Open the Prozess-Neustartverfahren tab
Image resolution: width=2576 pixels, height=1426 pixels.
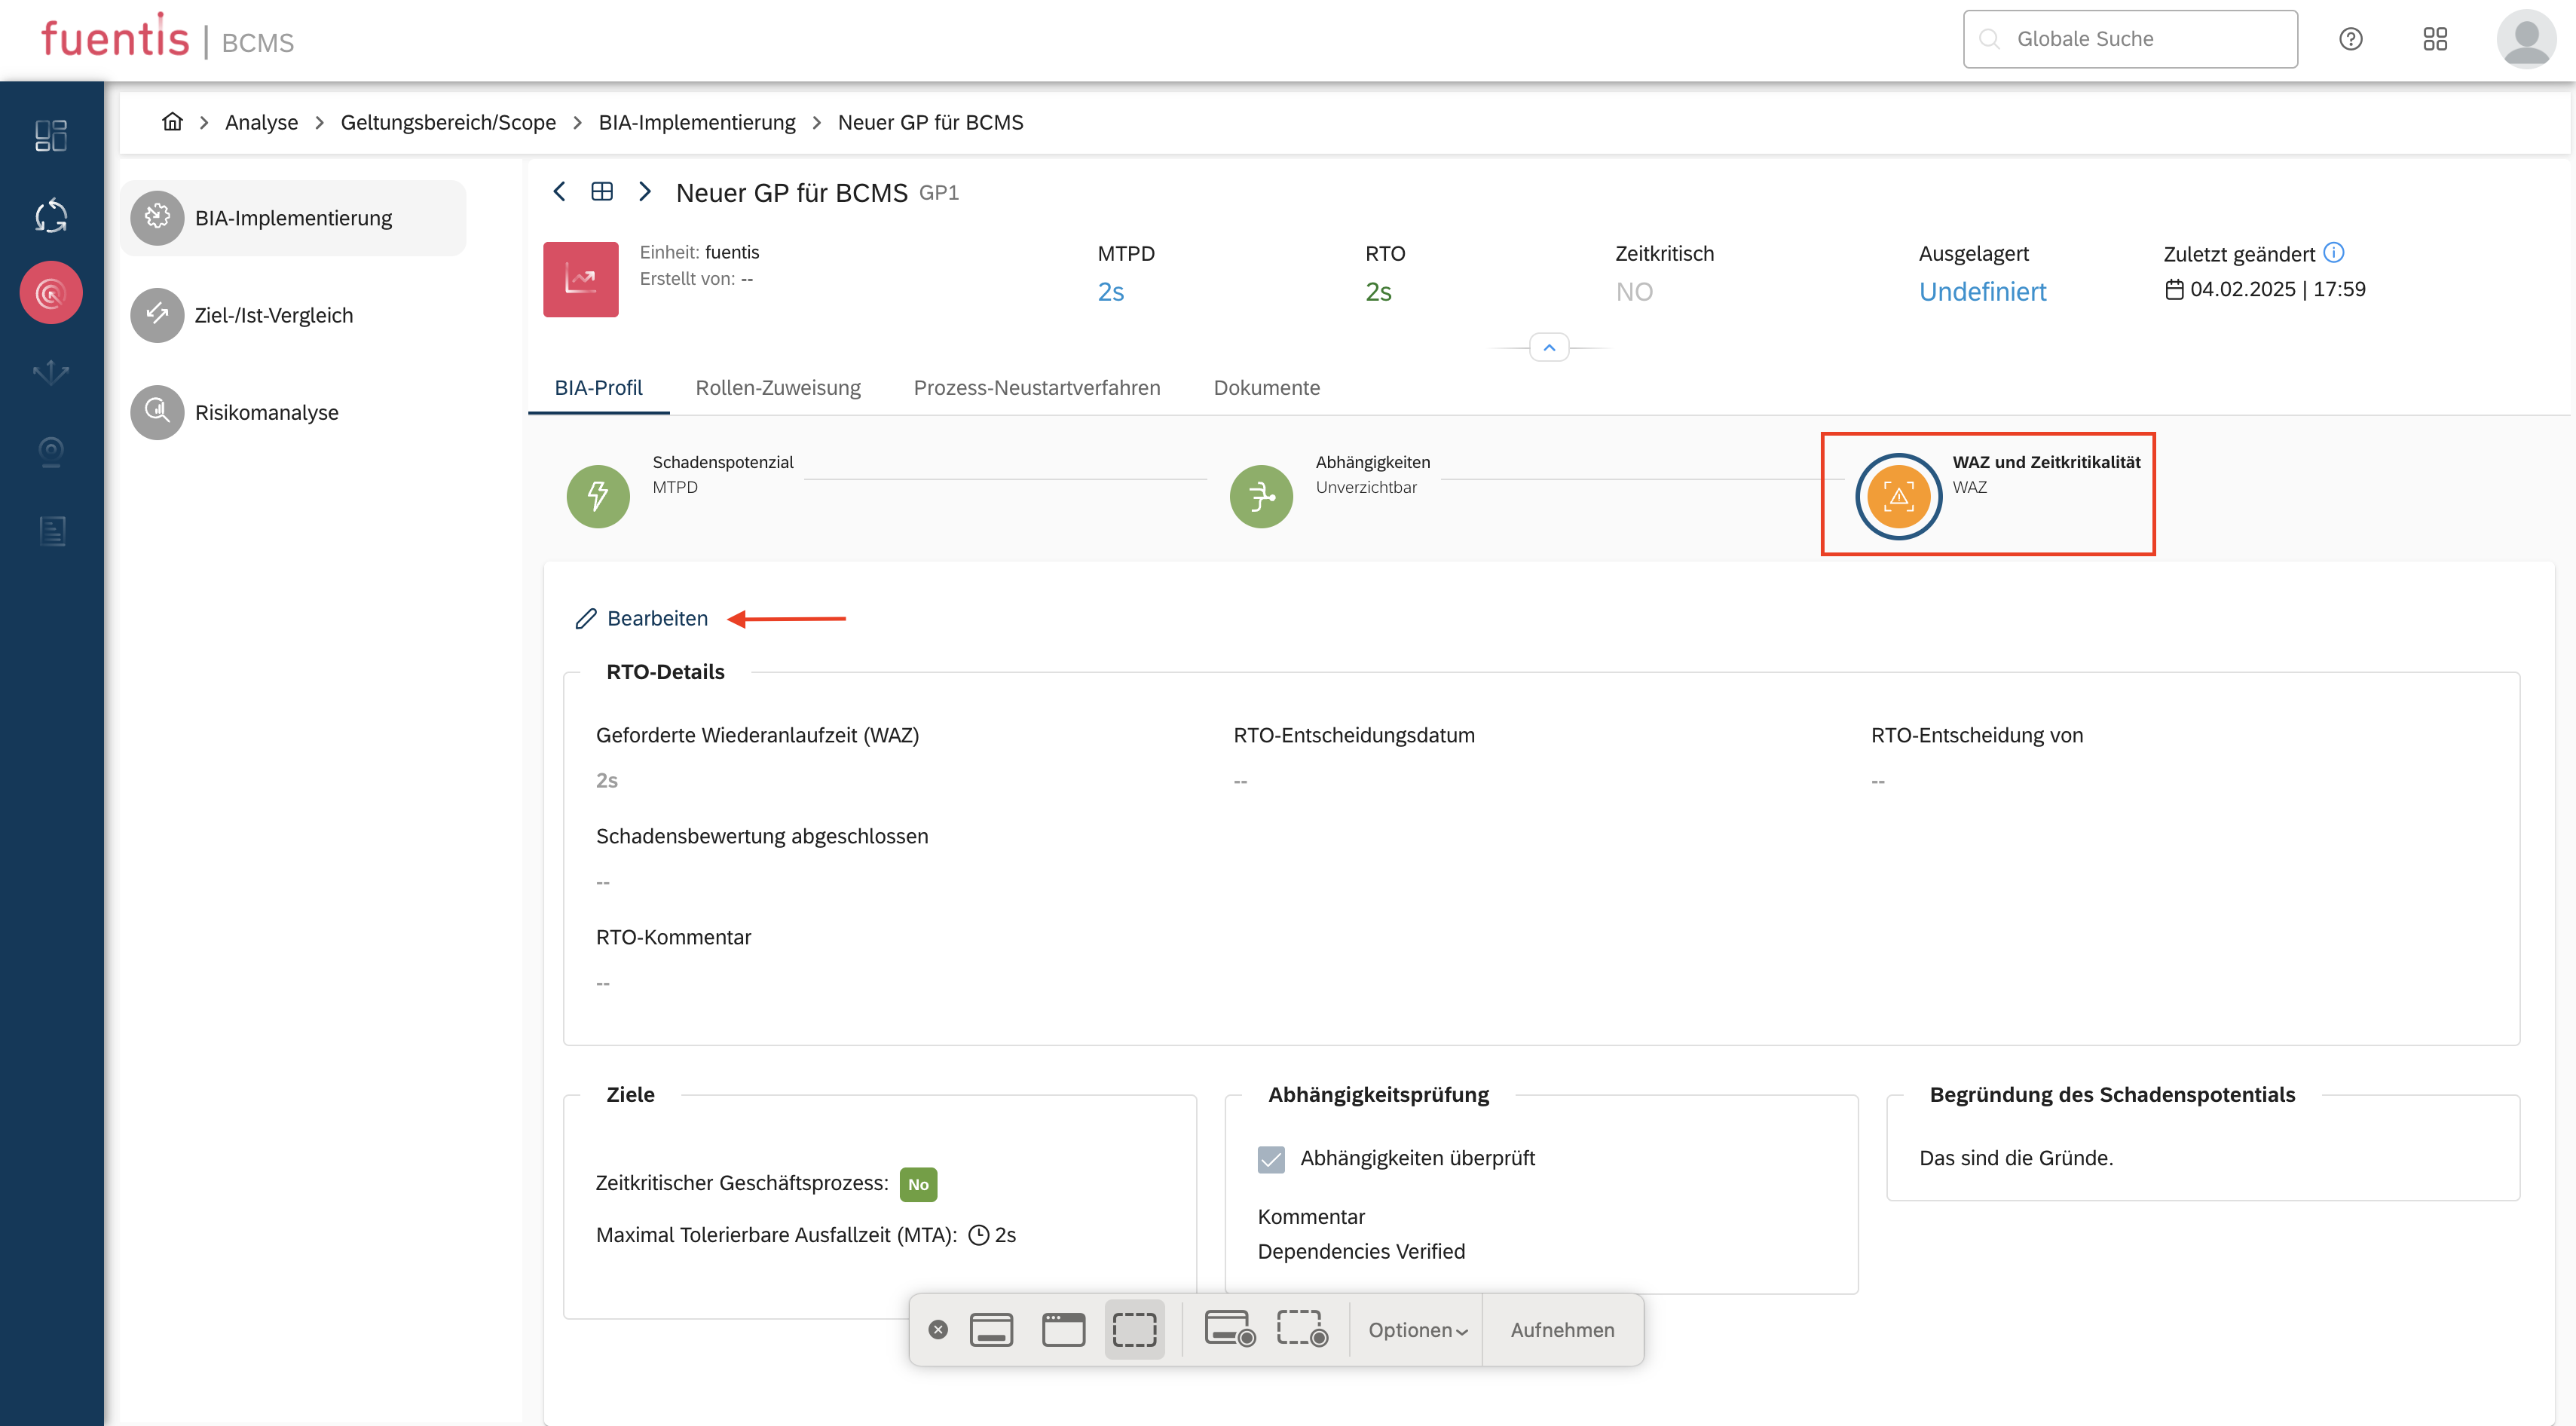coord(1036,388)
